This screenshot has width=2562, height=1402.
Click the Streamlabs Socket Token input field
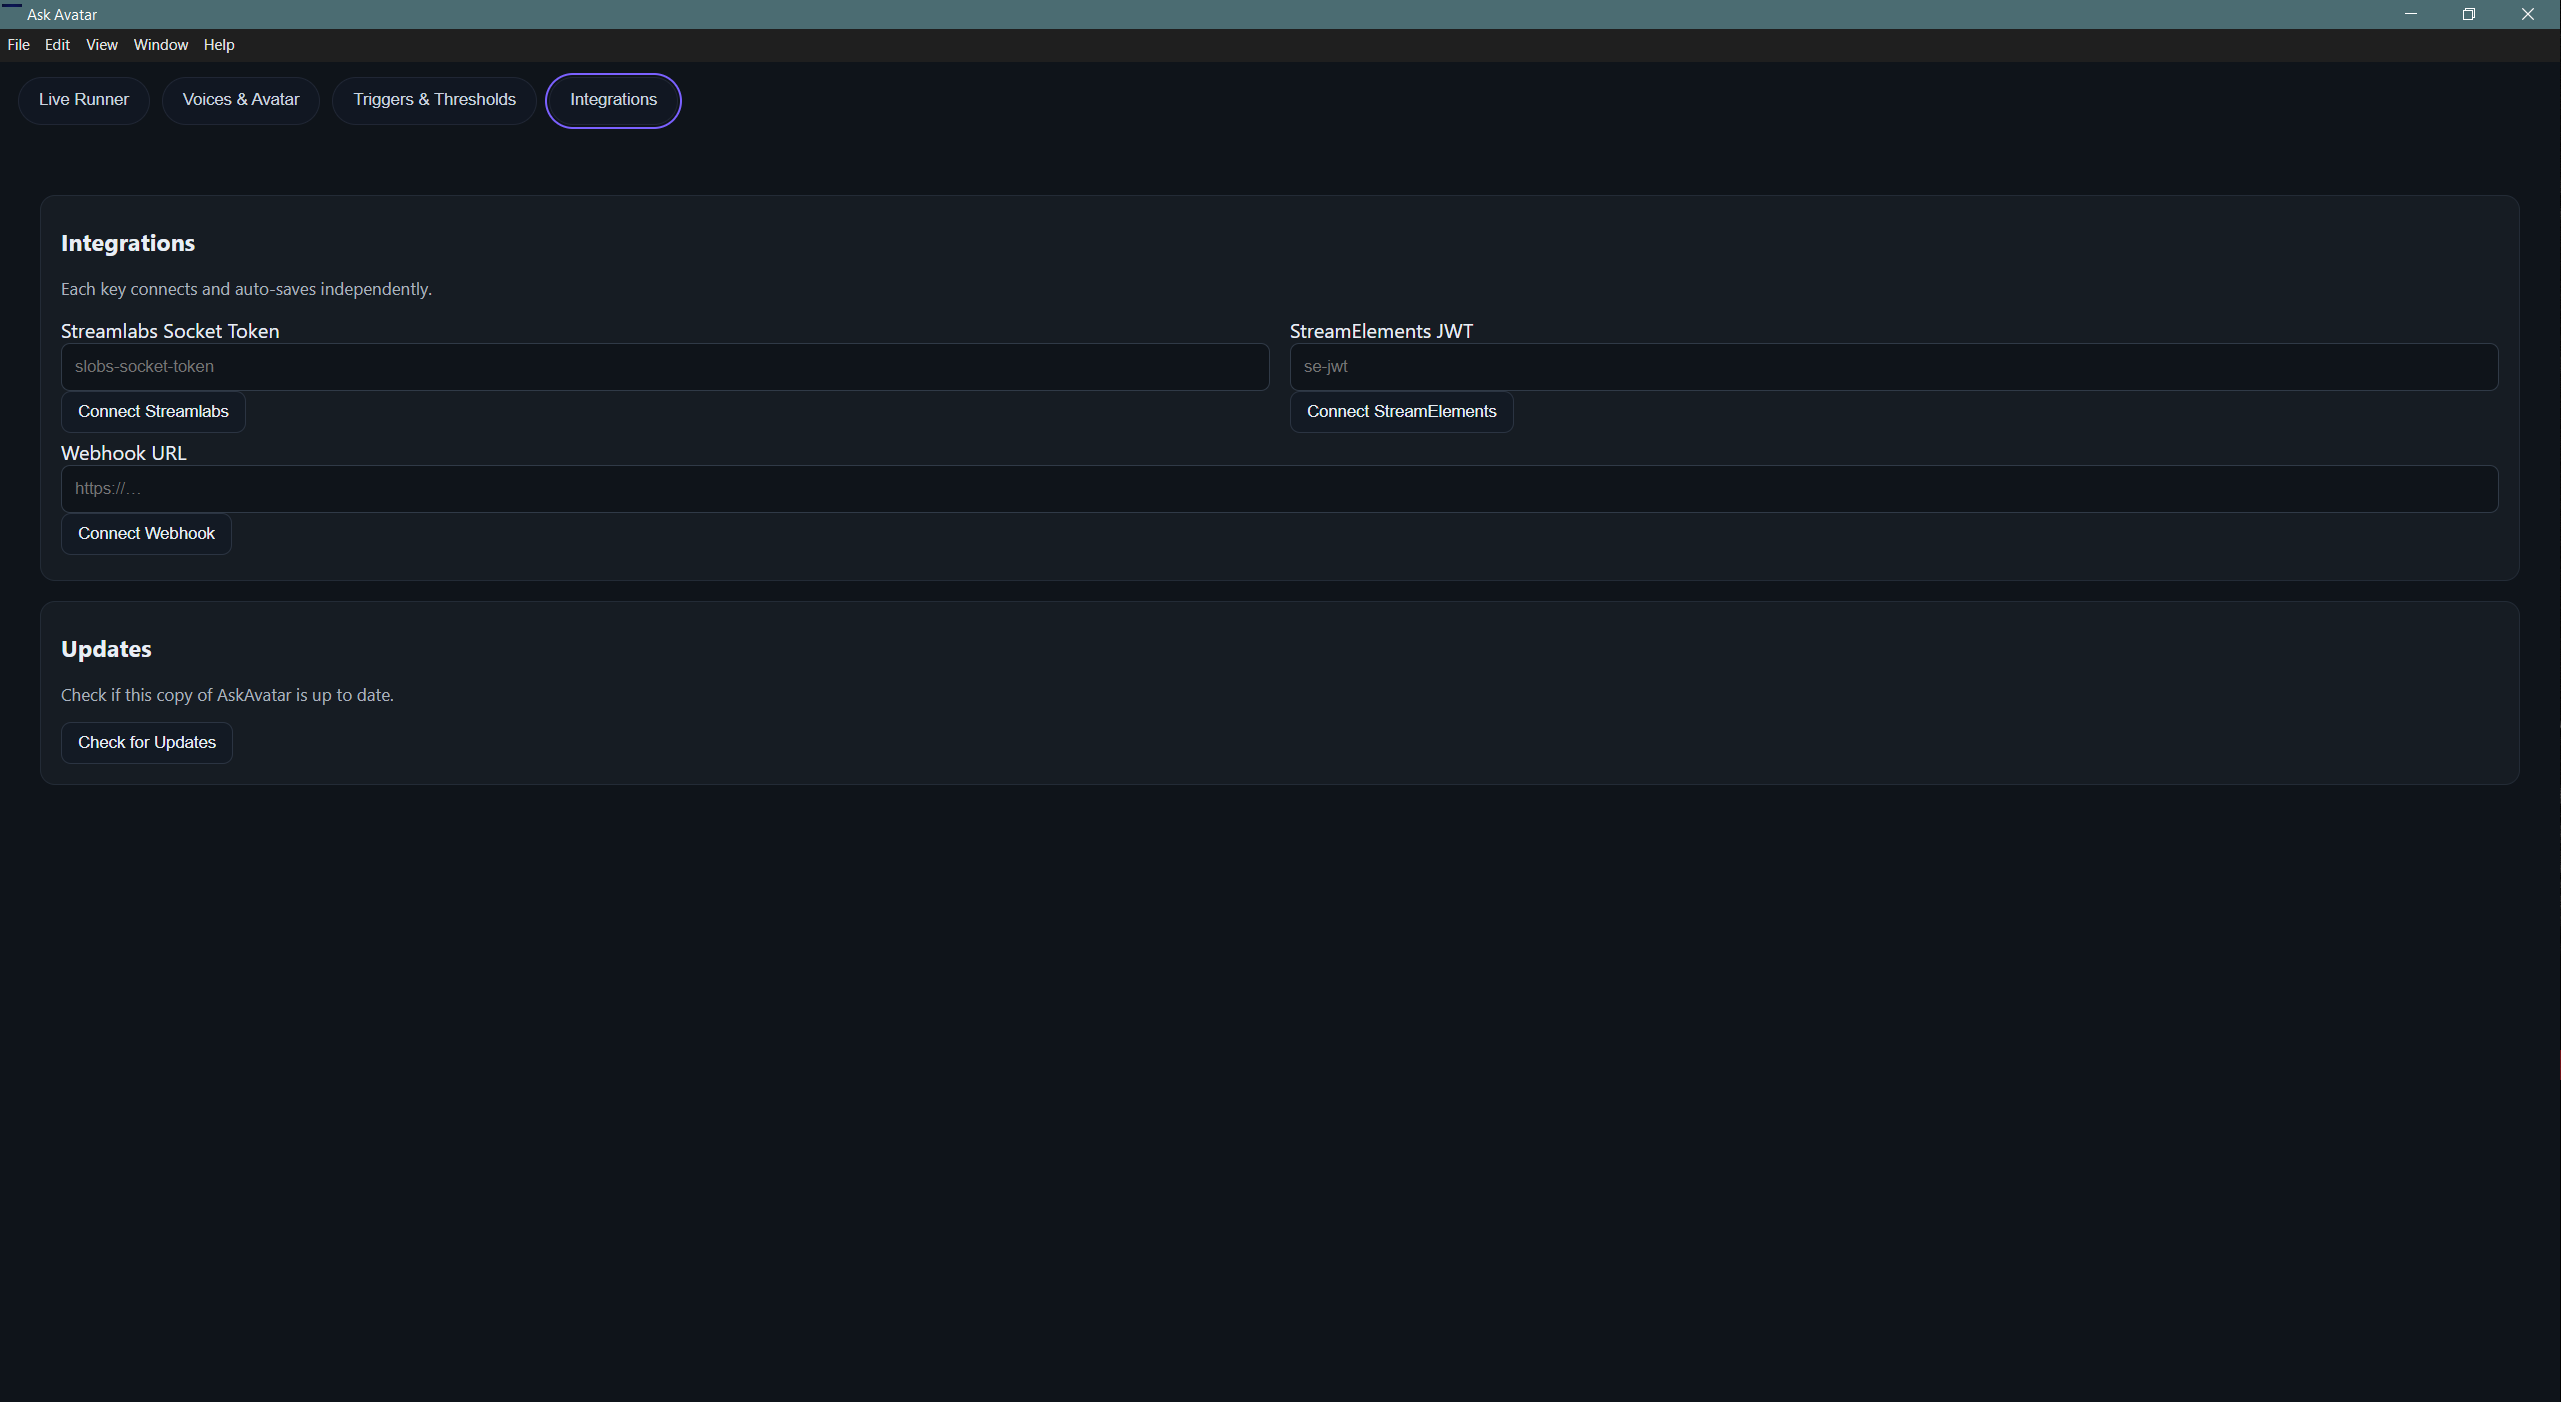point(663,366)
